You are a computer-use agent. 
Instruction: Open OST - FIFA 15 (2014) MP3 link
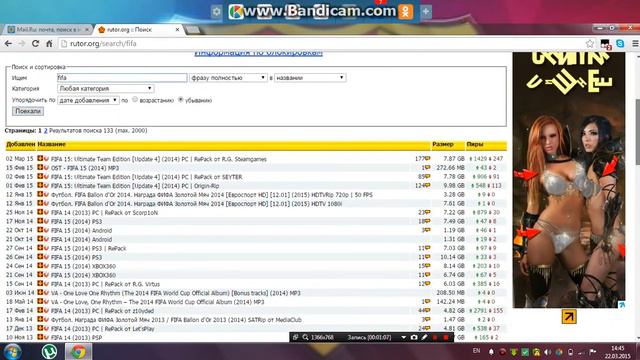coord(85,168)
